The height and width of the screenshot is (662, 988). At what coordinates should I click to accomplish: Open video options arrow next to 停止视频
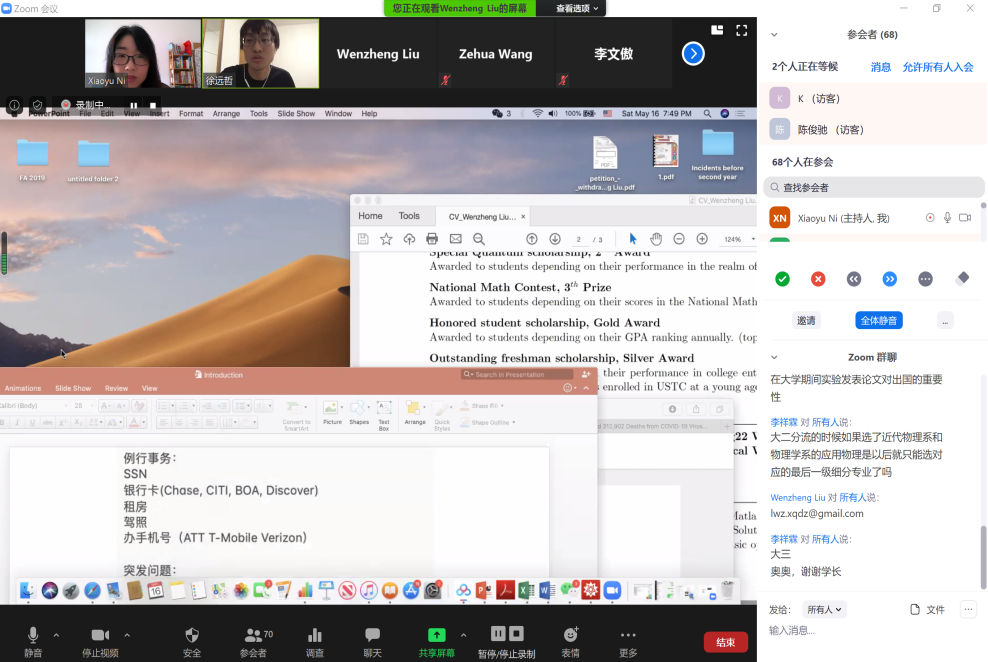(127, 636)
